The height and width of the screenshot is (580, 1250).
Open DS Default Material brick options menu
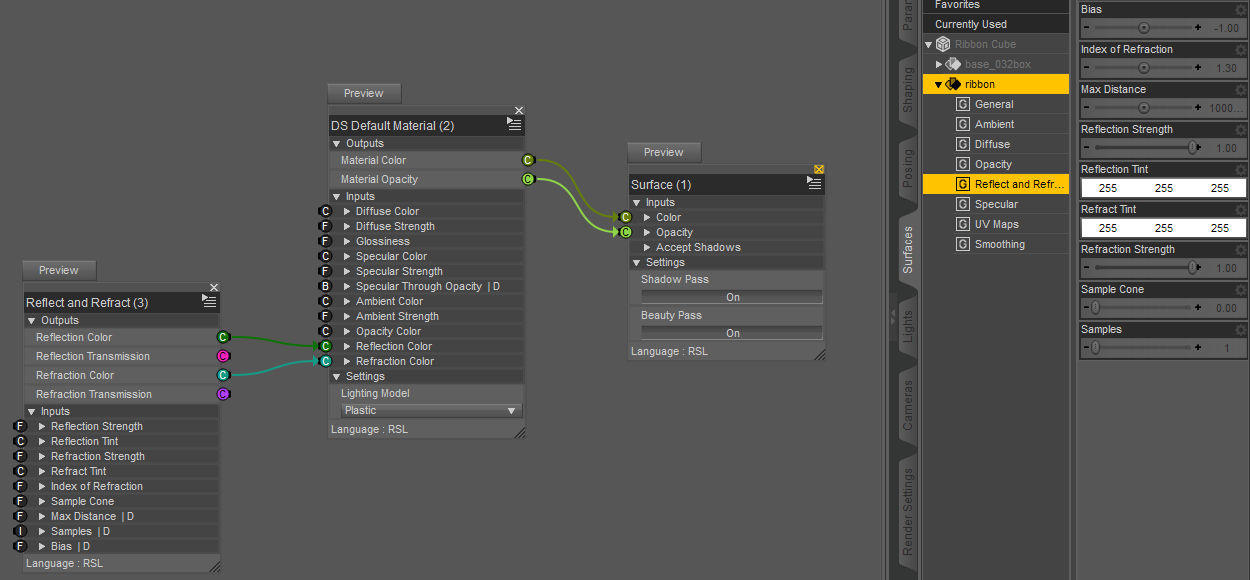(x=514, y=124)
